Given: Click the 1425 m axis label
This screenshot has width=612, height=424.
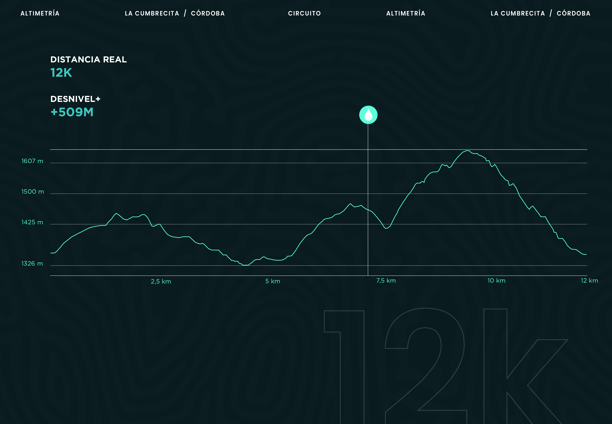Looking at the screenshot, I should [x=32, y=222].
